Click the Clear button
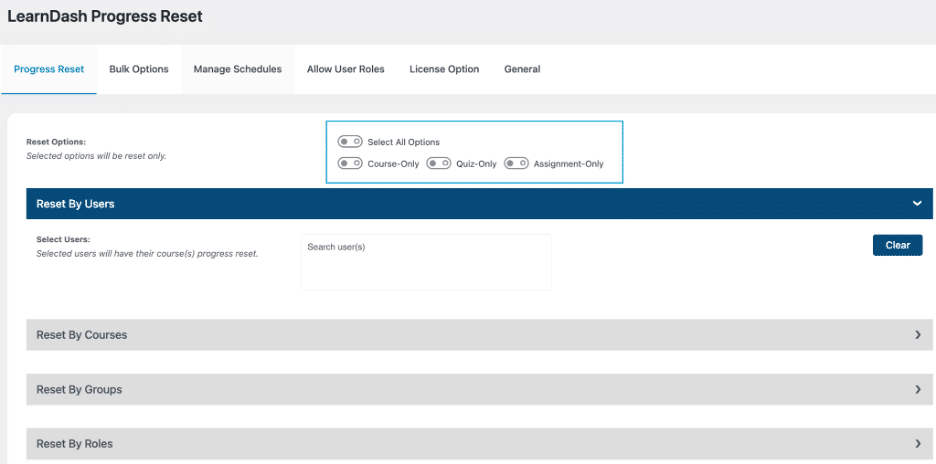The width and height of the screenshot is (936, 464). coord(898,245)
